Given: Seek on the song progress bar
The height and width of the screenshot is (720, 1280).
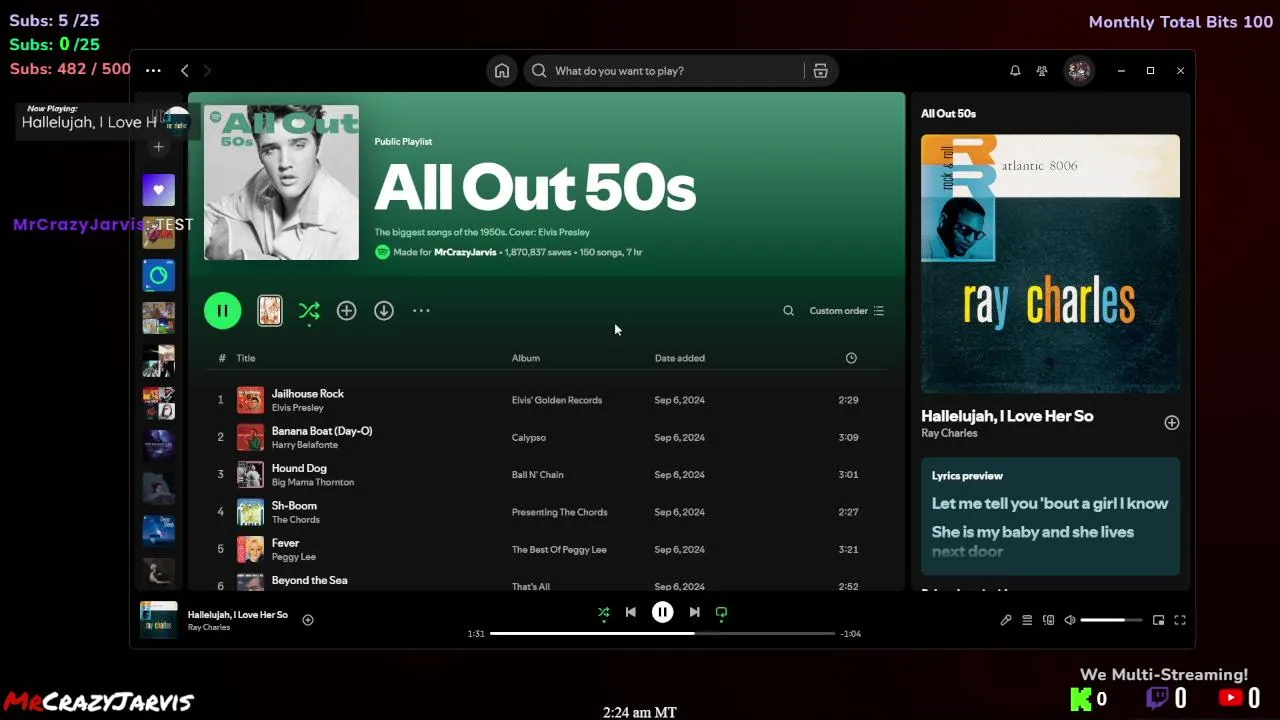Looking at the screenshot, I should click(662, 633).
